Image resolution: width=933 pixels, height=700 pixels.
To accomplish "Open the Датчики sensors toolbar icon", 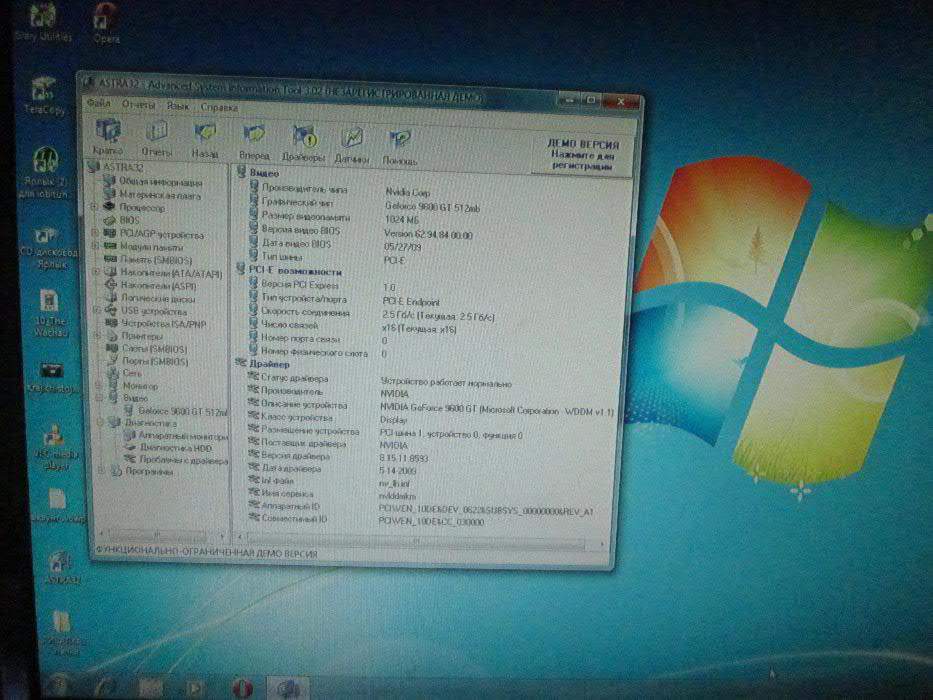I will (352, 146).
